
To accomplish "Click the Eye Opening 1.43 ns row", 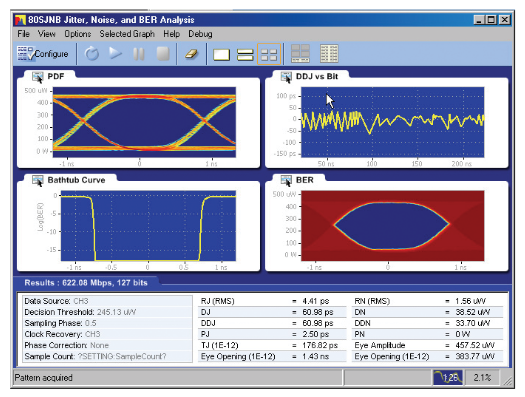I will click(x=272, y=356).
